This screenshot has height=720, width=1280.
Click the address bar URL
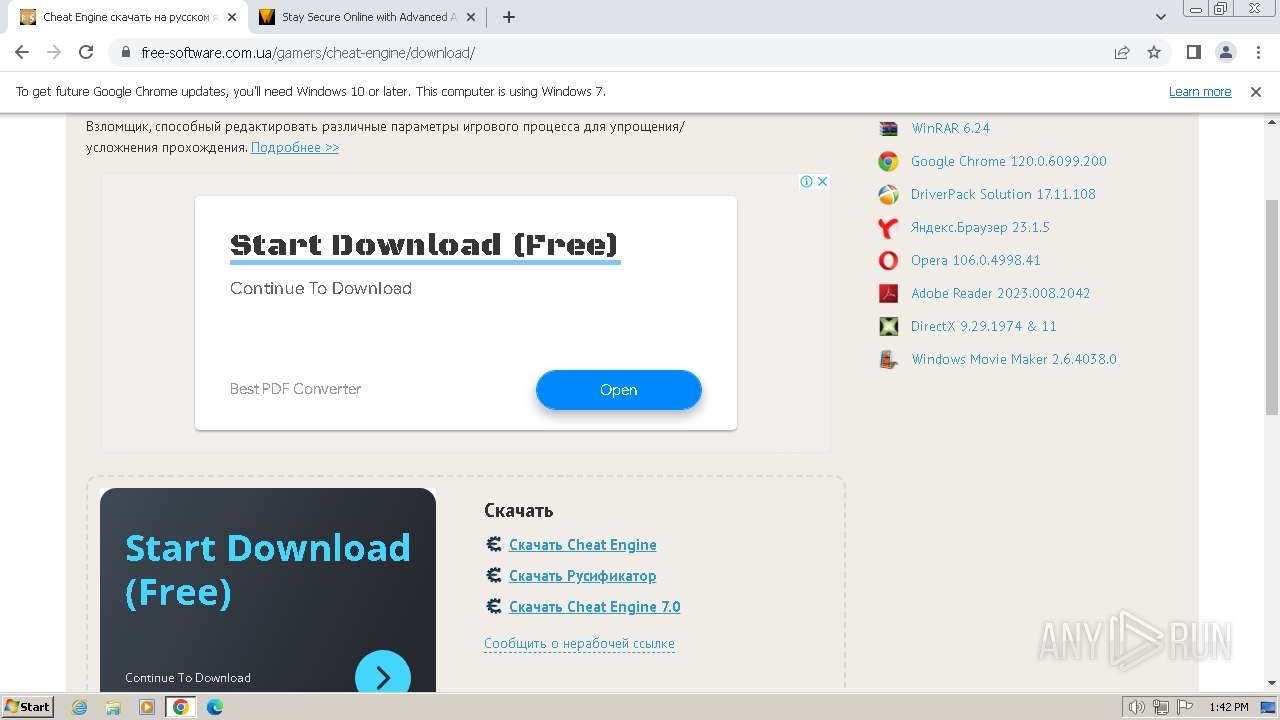click(308, 53)
